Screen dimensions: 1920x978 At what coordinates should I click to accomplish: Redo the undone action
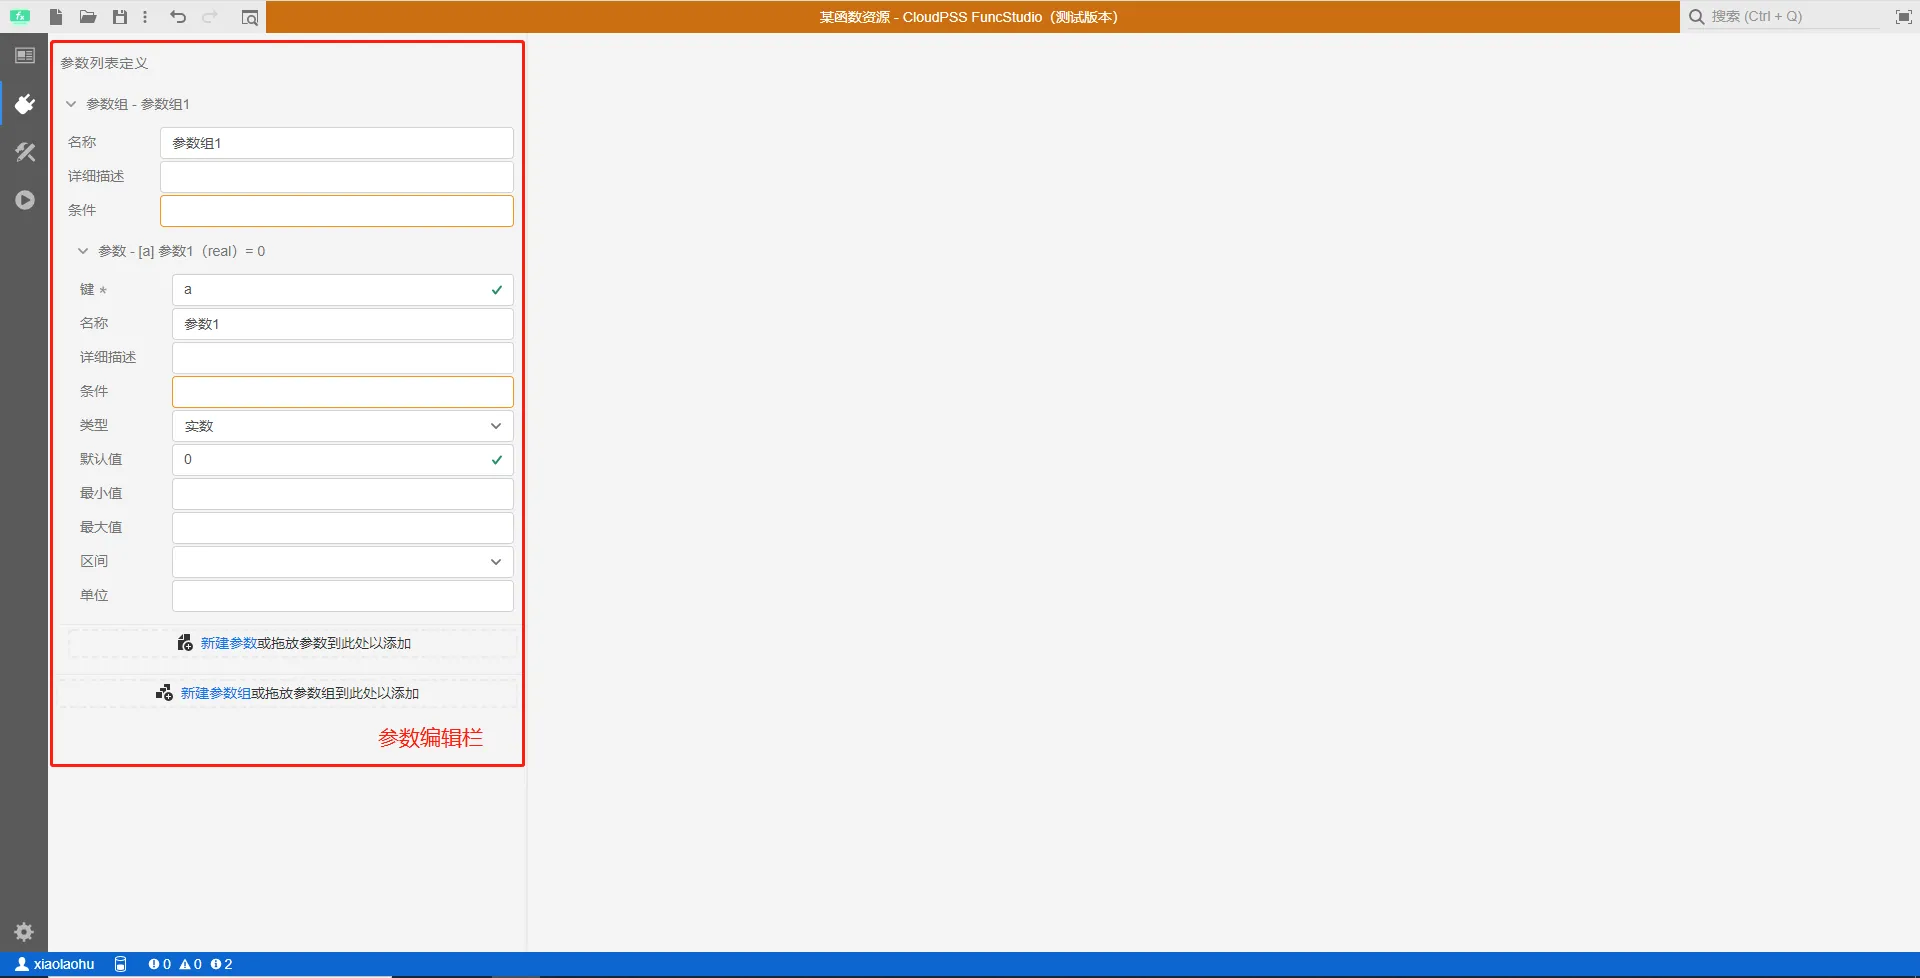[x=210, y=17]
